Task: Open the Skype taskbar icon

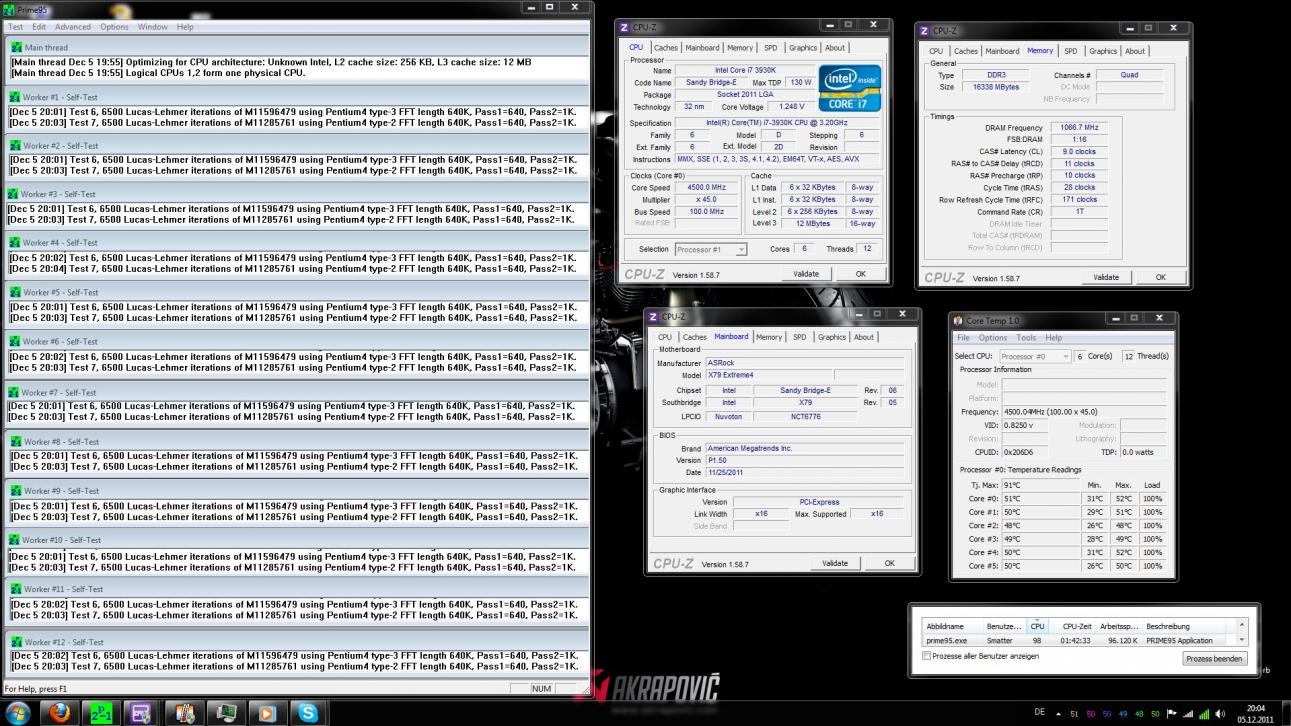Action: pos(307,712)
